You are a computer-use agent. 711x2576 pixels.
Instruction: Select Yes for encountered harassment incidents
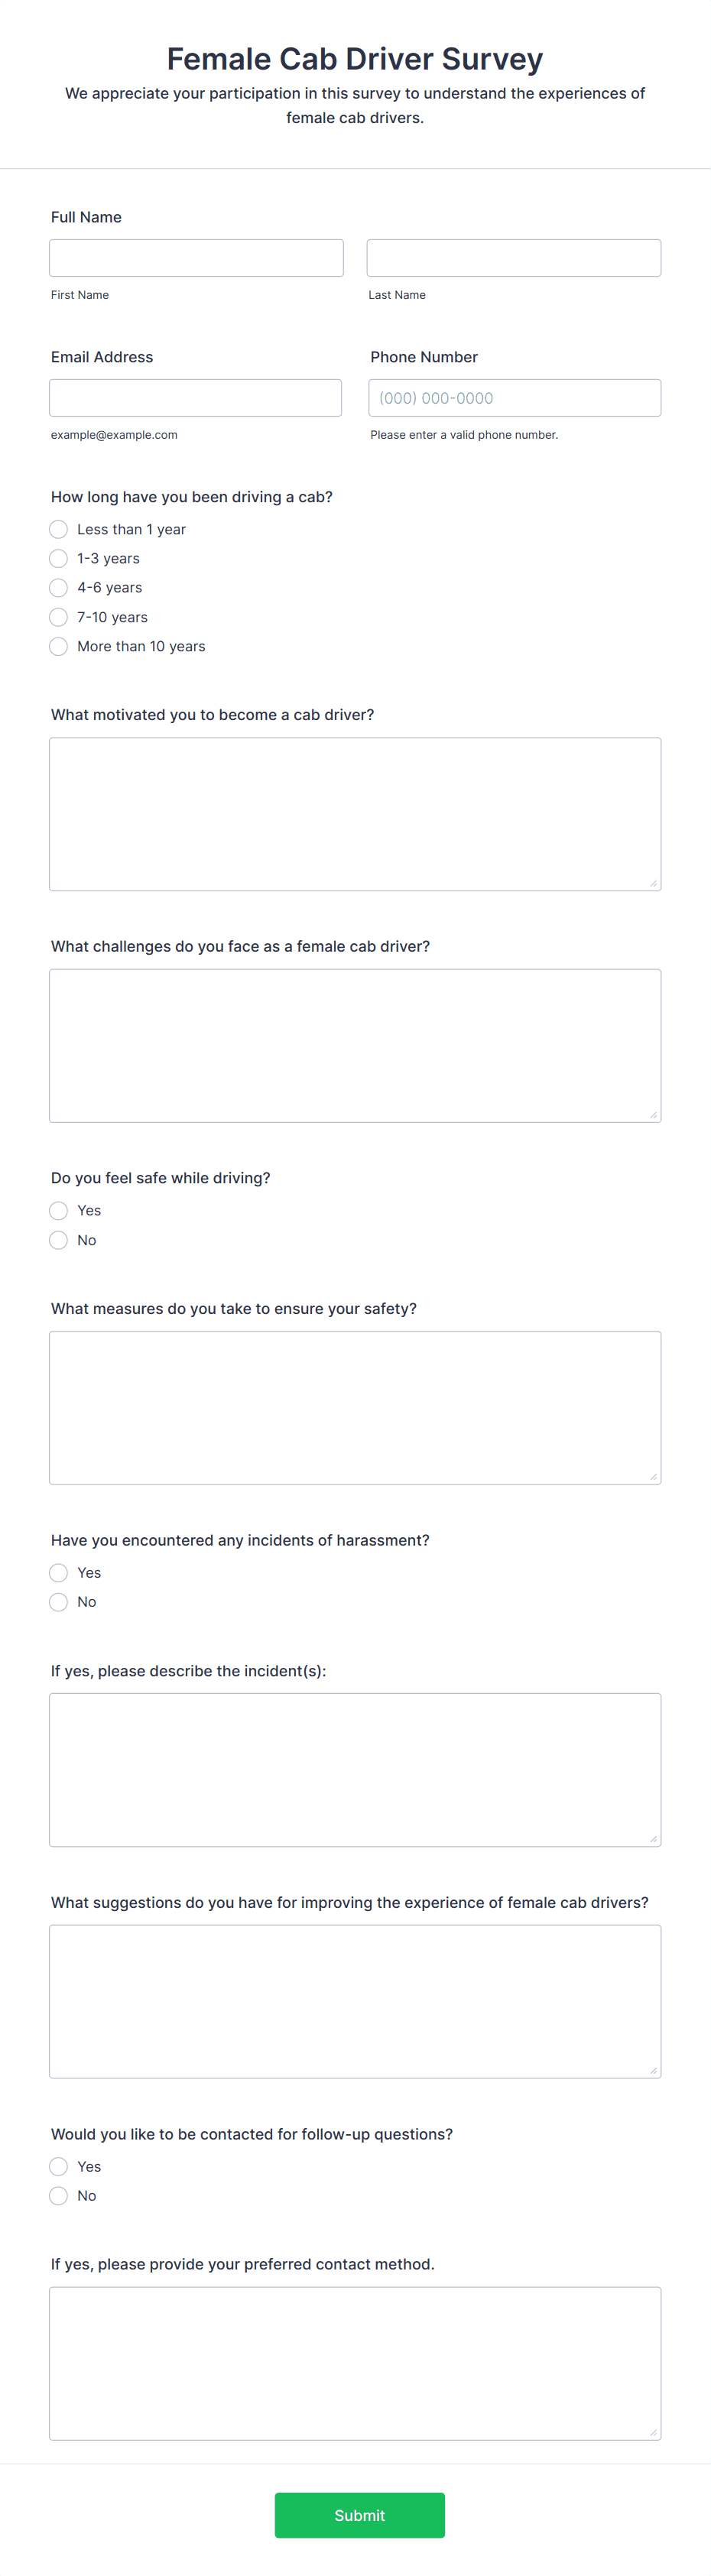tap(58, 1572)
